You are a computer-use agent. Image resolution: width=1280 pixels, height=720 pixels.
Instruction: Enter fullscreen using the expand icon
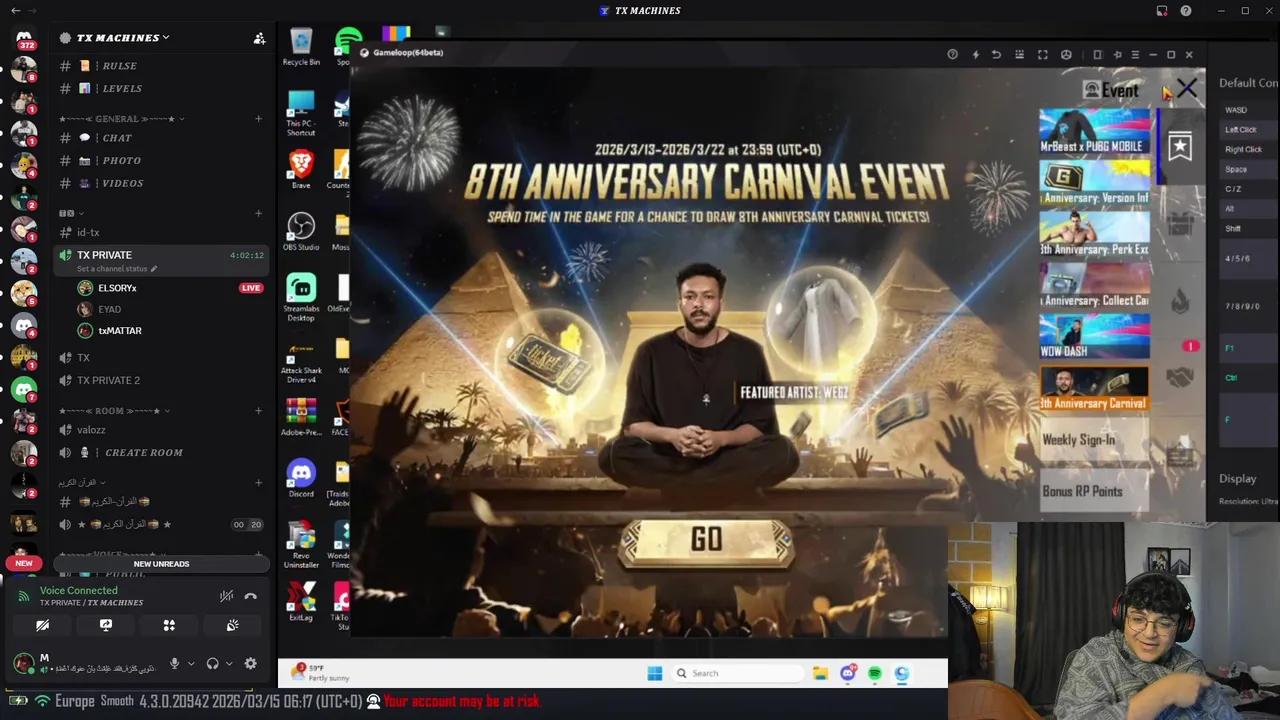(1042, 54)
